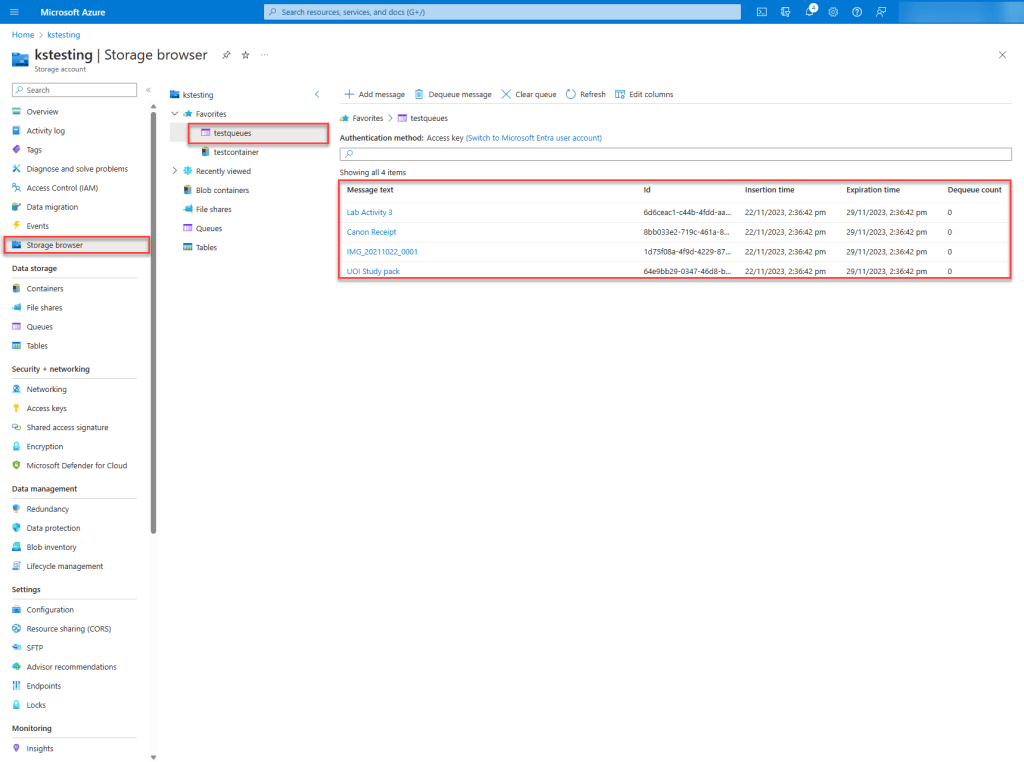Open the notifications bell icon
Image resolution: width=1024 pixels, height=762 pixels.
tap(810, 12)
